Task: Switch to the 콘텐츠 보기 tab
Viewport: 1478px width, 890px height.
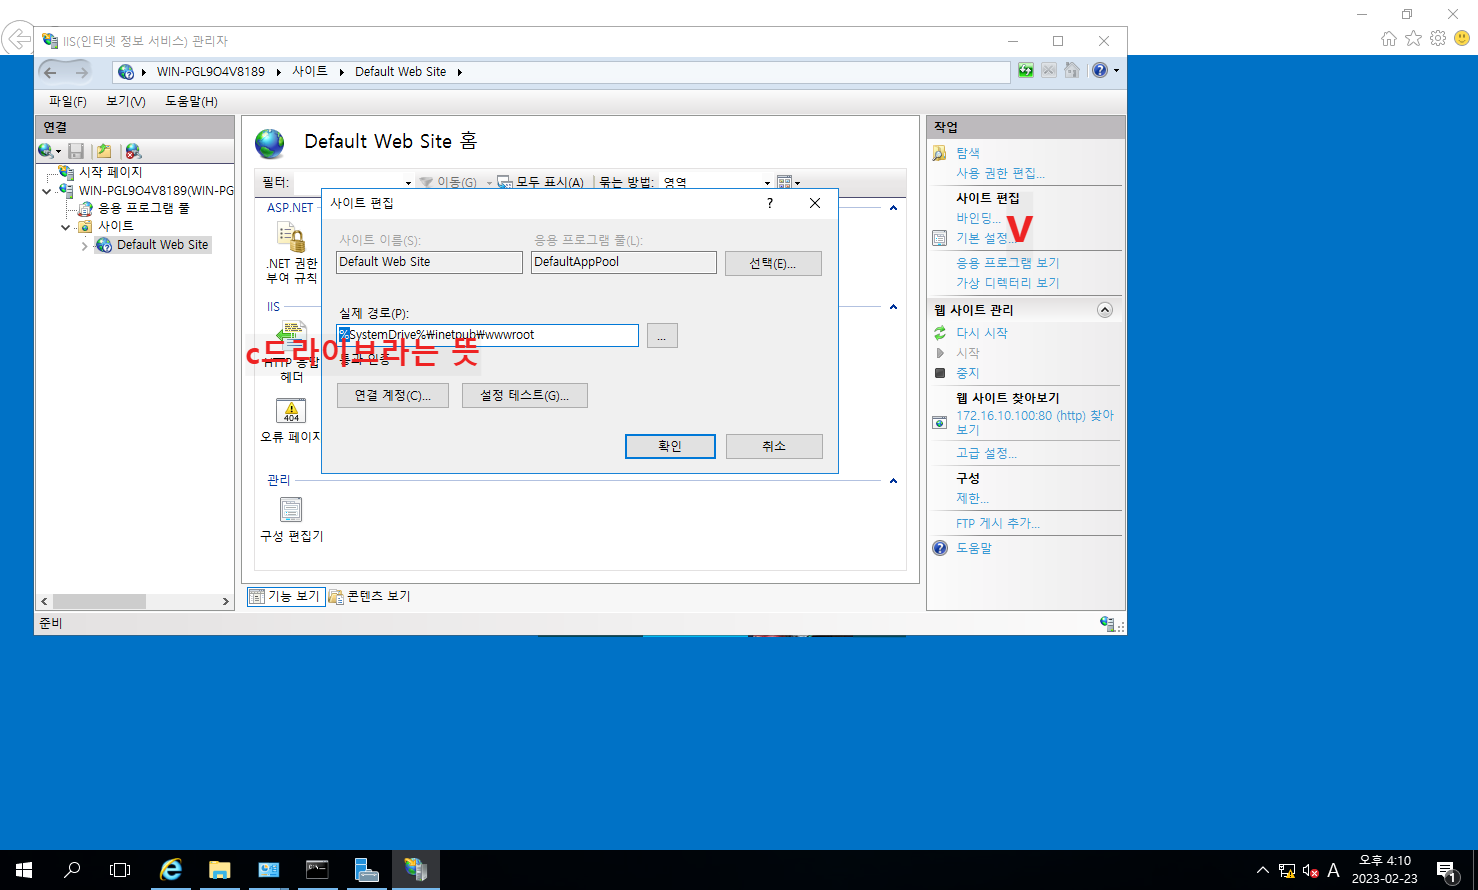Action: [370, 596]
